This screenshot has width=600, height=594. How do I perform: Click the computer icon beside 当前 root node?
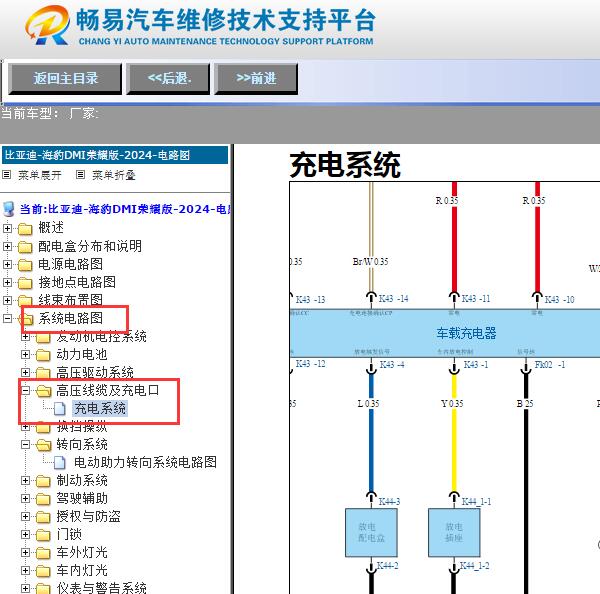[x=8, y=209]
